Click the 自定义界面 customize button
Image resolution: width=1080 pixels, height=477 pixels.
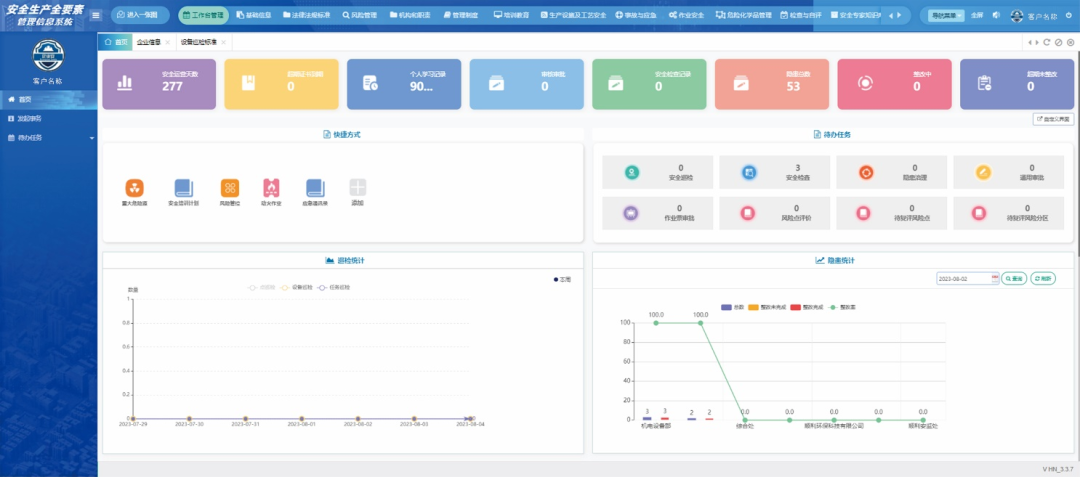[1054, 119]
